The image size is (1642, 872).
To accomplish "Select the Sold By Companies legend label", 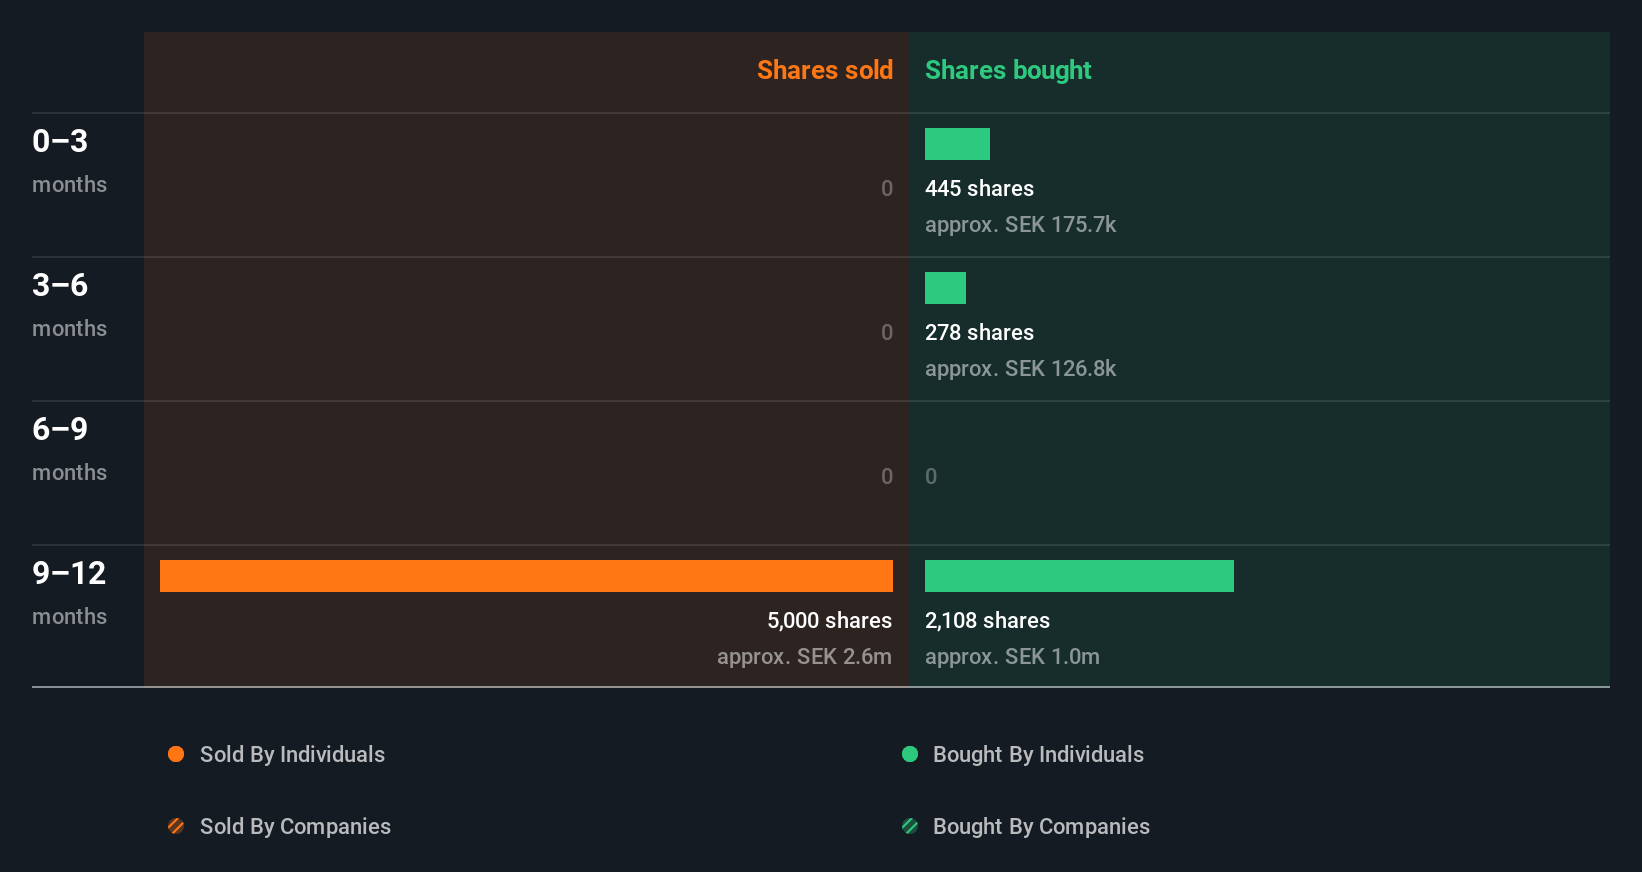I will pos(295,826).
